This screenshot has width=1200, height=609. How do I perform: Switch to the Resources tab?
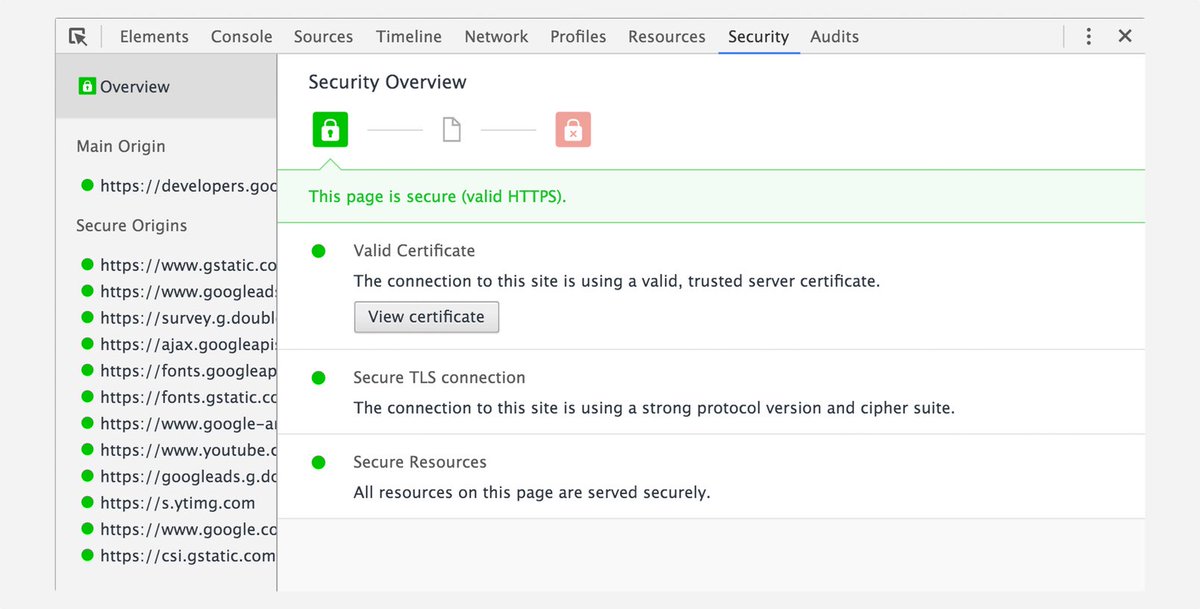[667, 36]
